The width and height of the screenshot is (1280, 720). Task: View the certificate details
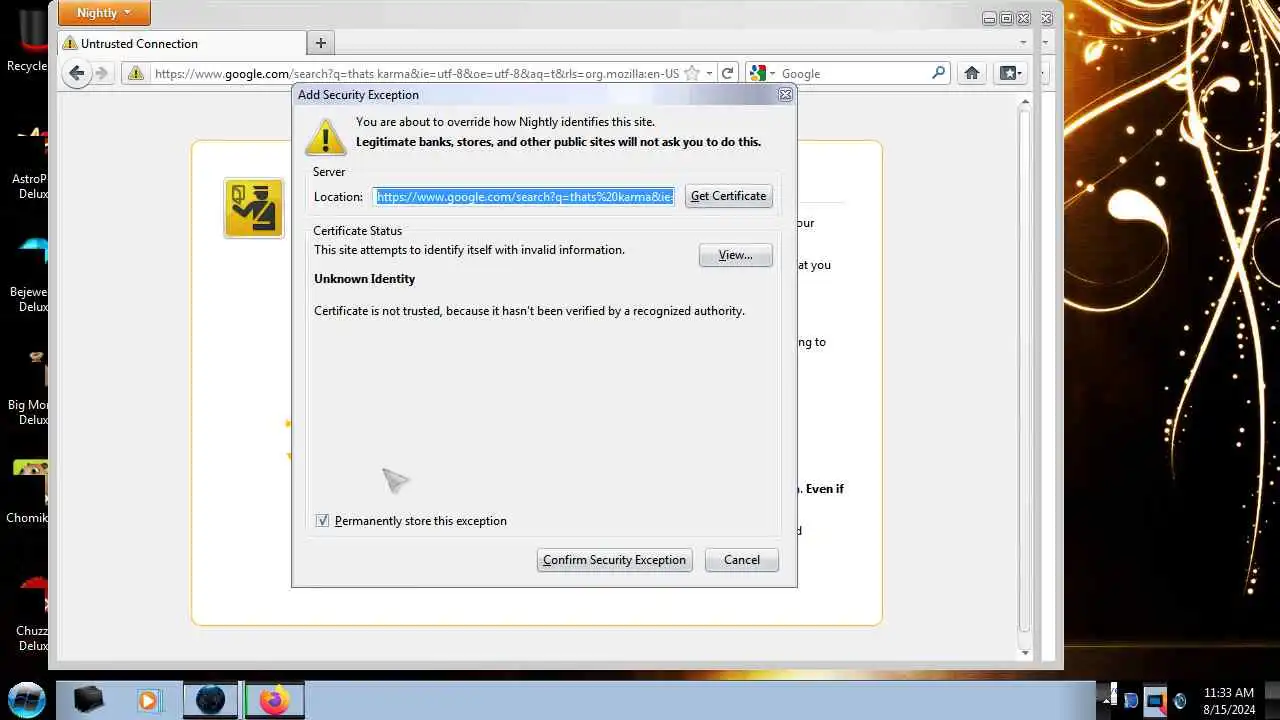[x=735, y=255]
